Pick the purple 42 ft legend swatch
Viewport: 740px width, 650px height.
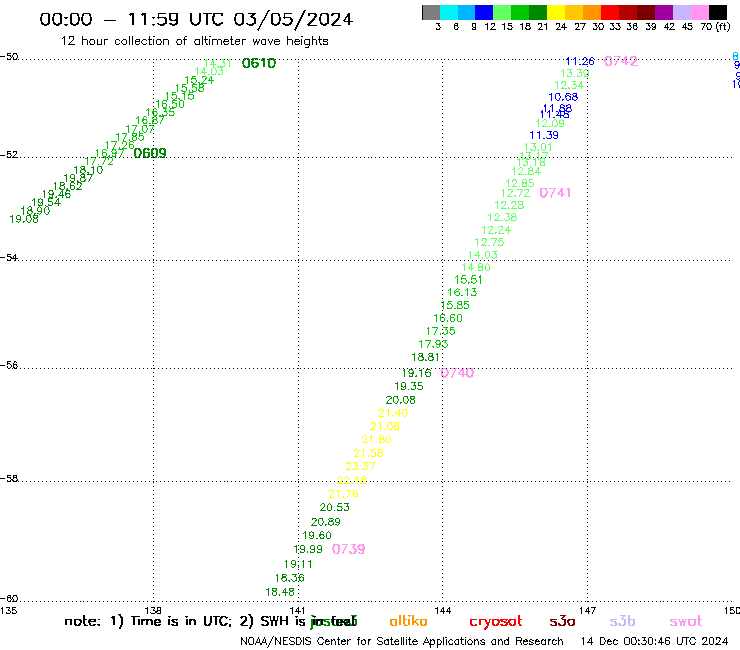point(664,12)
